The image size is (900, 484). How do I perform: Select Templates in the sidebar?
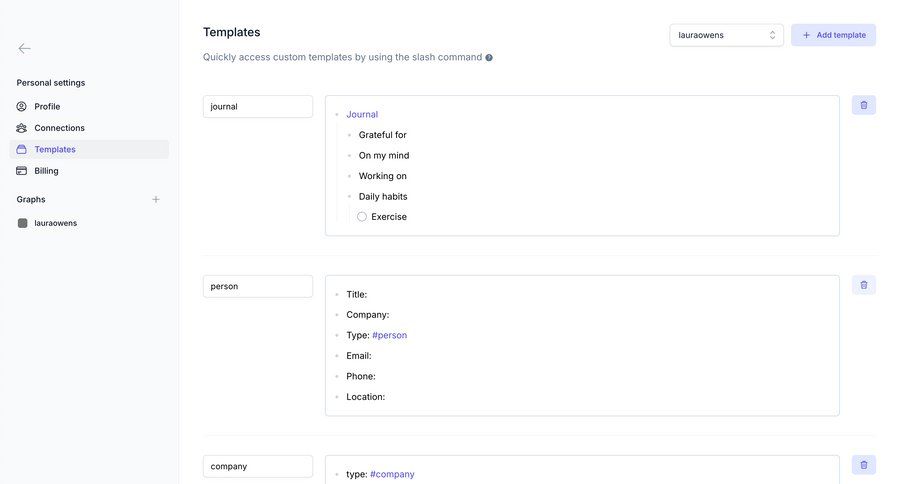[89, 149]
